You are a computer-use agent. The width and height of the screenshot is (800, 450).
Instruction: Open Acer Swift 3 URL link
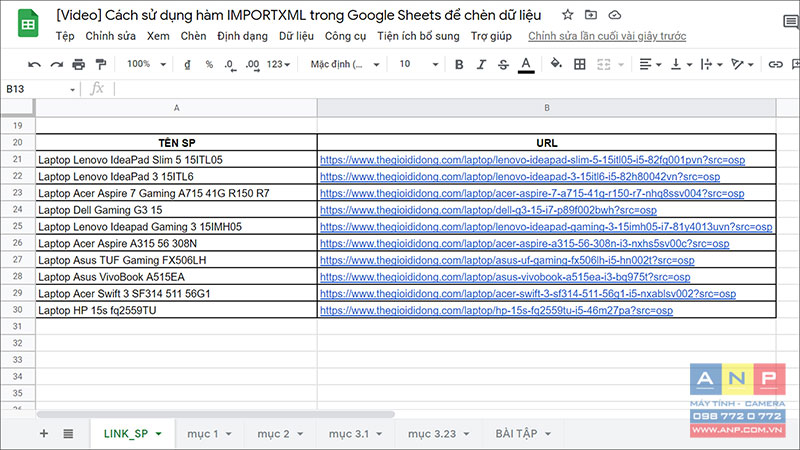coord(528,293)
